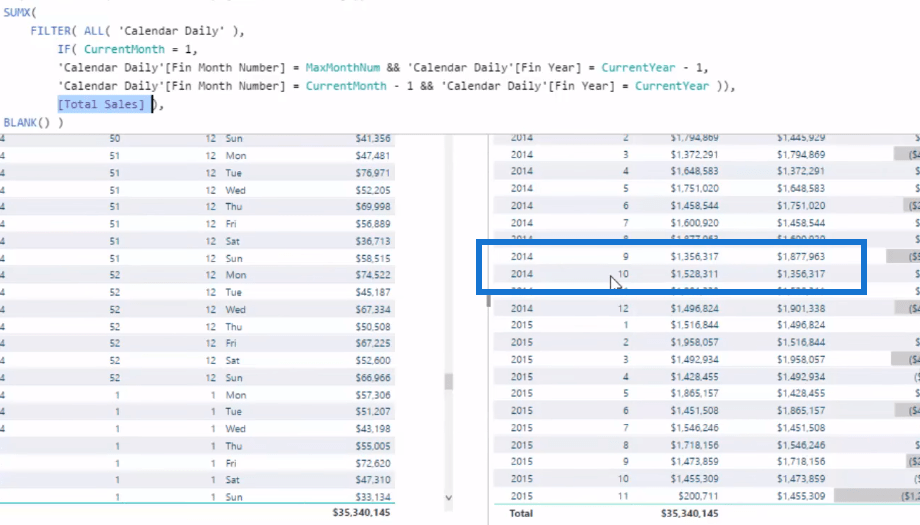Select $1,492,934 in the 2015 month 3 row

(x=695, y=360)
